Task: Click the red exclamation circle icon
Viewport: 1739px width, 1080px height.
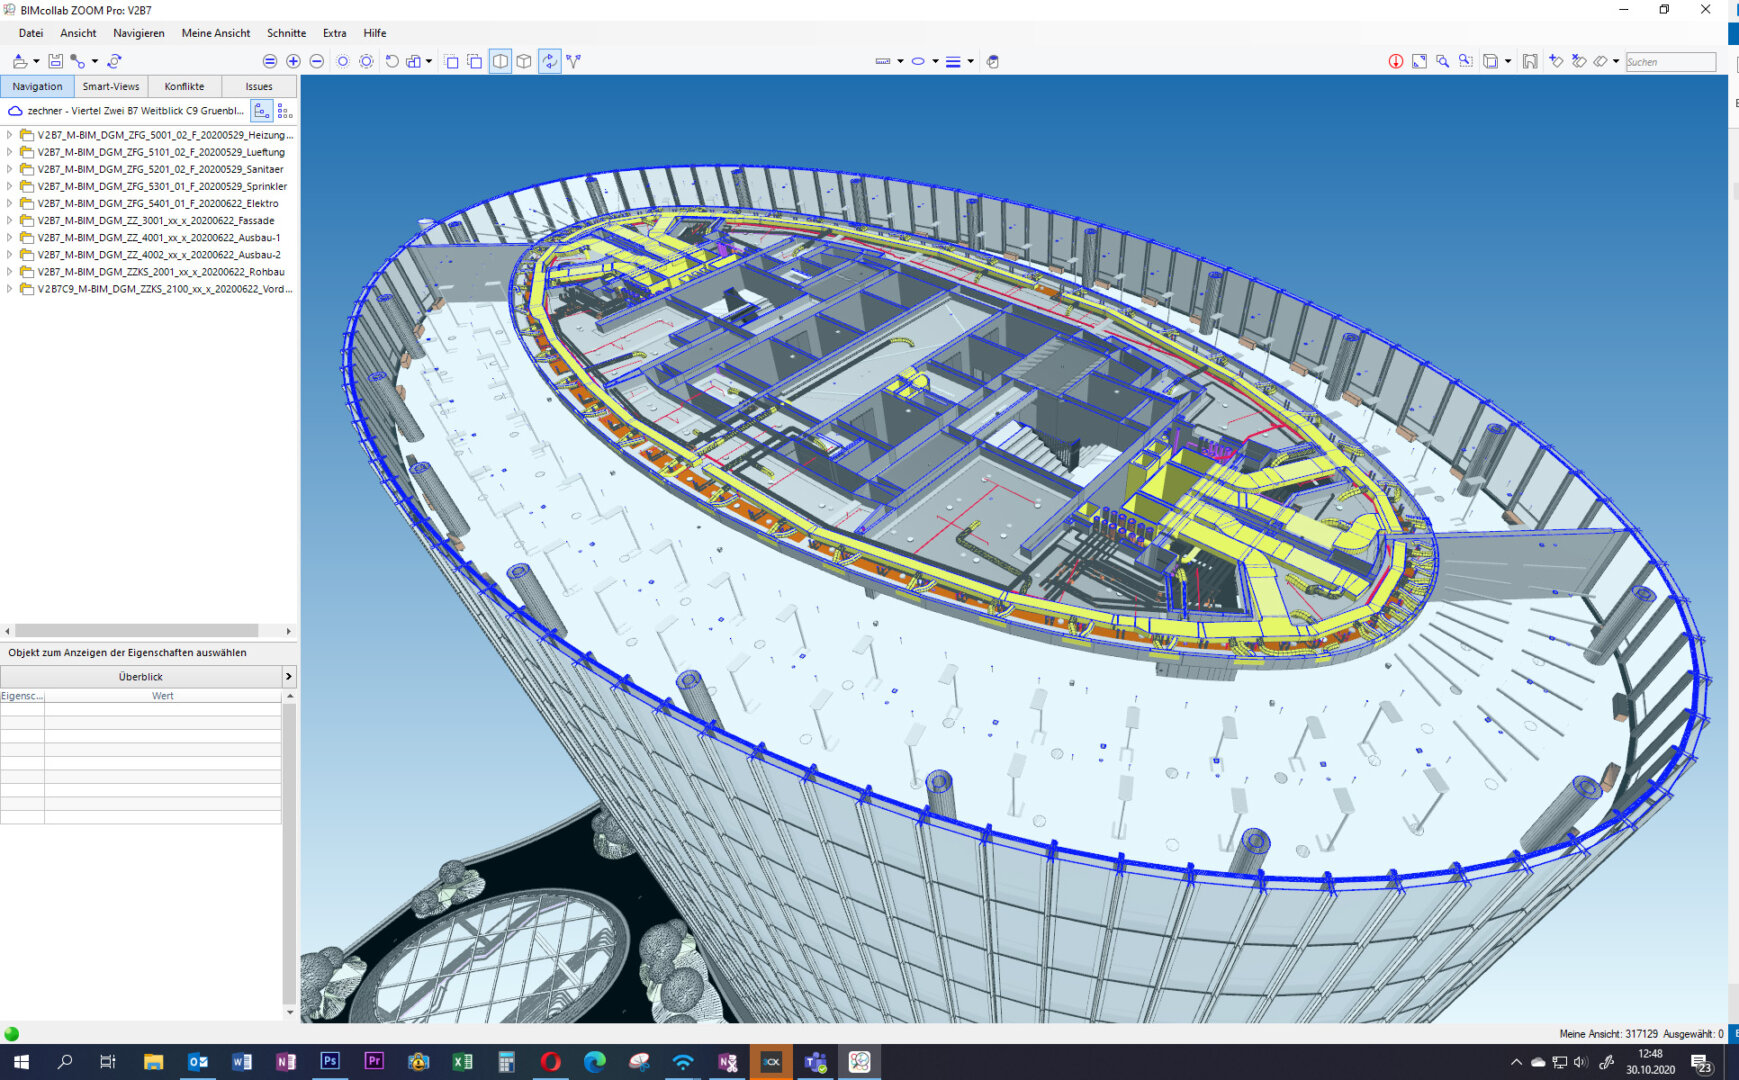Action: (x=1395, y=61)
